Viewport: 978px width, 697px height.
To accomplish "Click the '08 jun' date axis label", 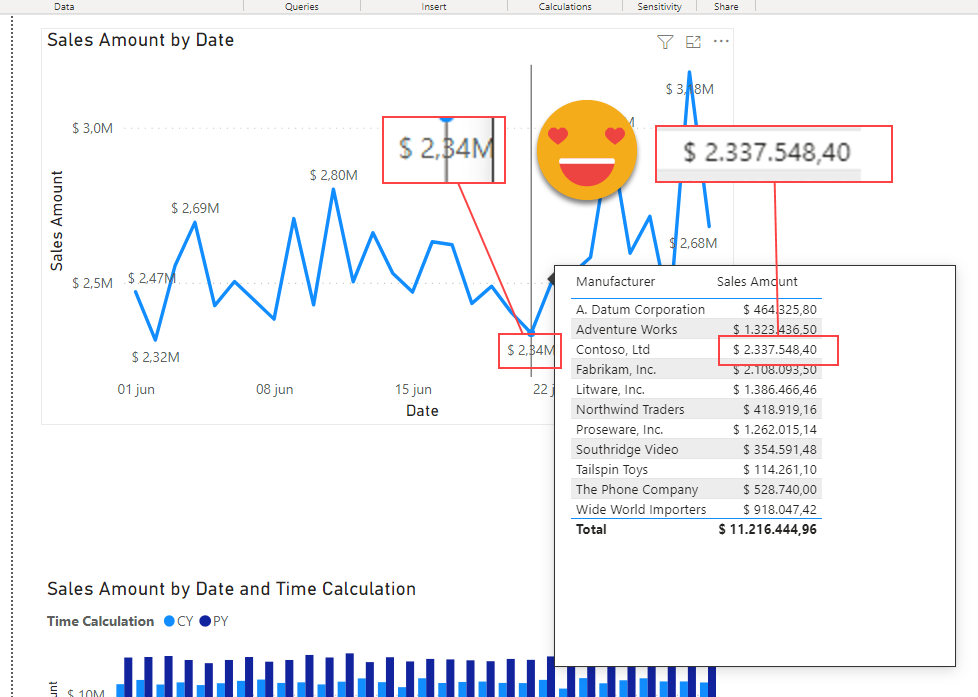I will [274, 390].
